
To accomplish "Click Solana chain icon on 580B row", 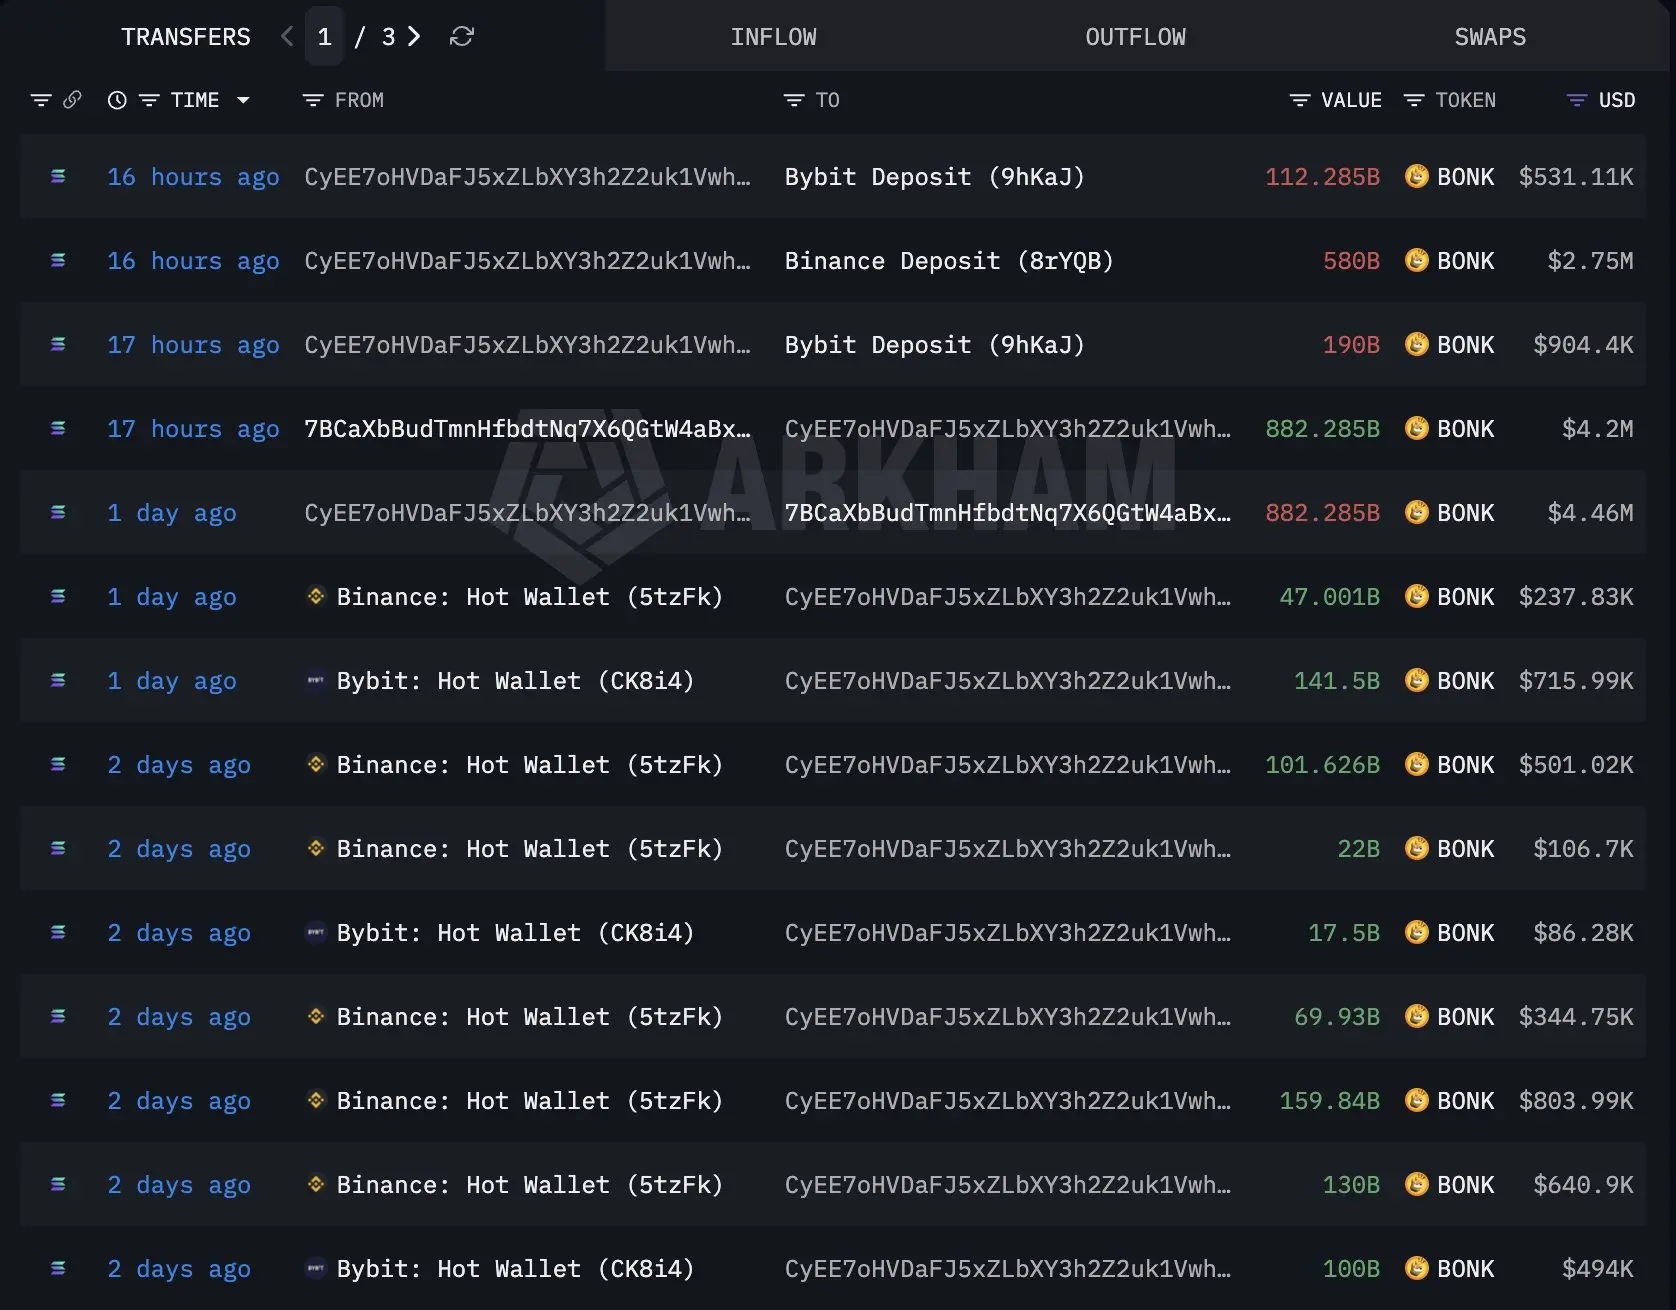I will [58, 260].
